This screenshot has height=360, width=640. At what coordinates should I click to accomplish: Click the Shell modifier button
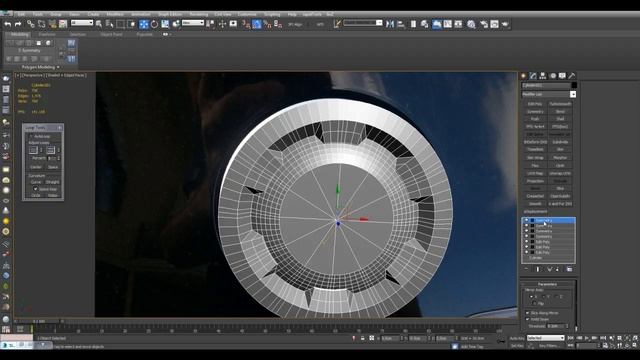pyautogui.click(x=560, y=119)
